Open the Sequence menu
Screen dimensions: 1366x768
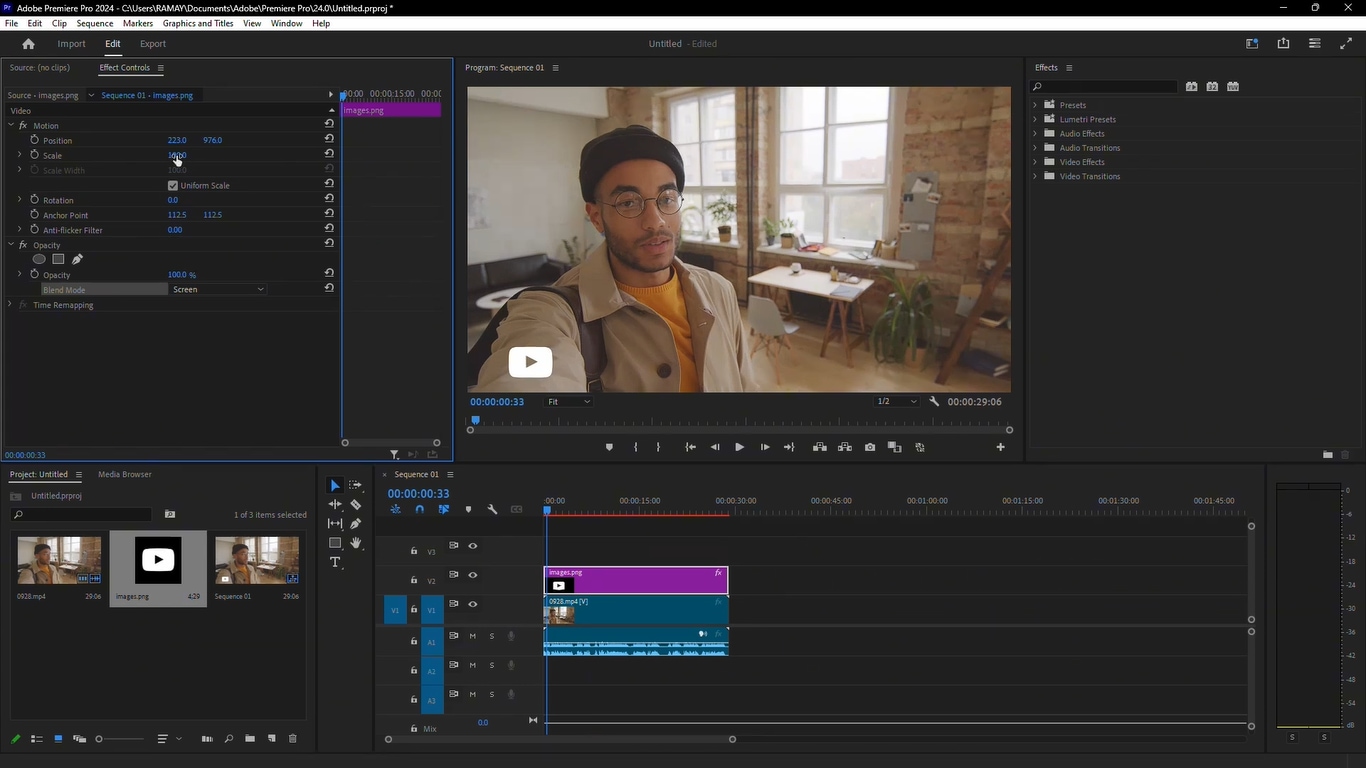[x=96, y=23]
